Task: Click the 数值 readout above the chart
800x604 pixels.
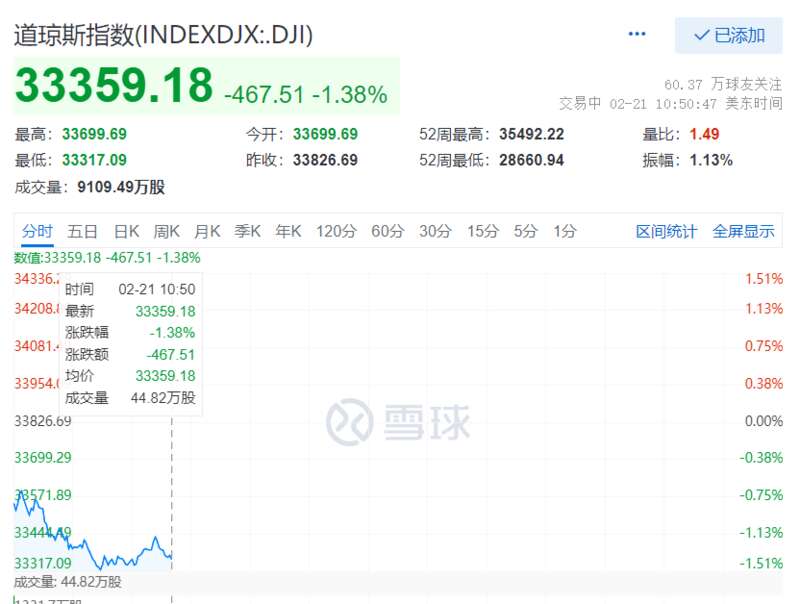Action: [107, 258]
